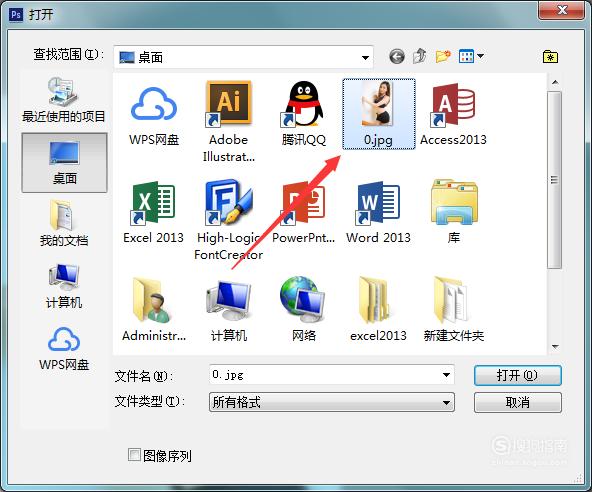592x492 pixels.
Task: Open the view menu dropdown button
Action: tap(471, 56)
